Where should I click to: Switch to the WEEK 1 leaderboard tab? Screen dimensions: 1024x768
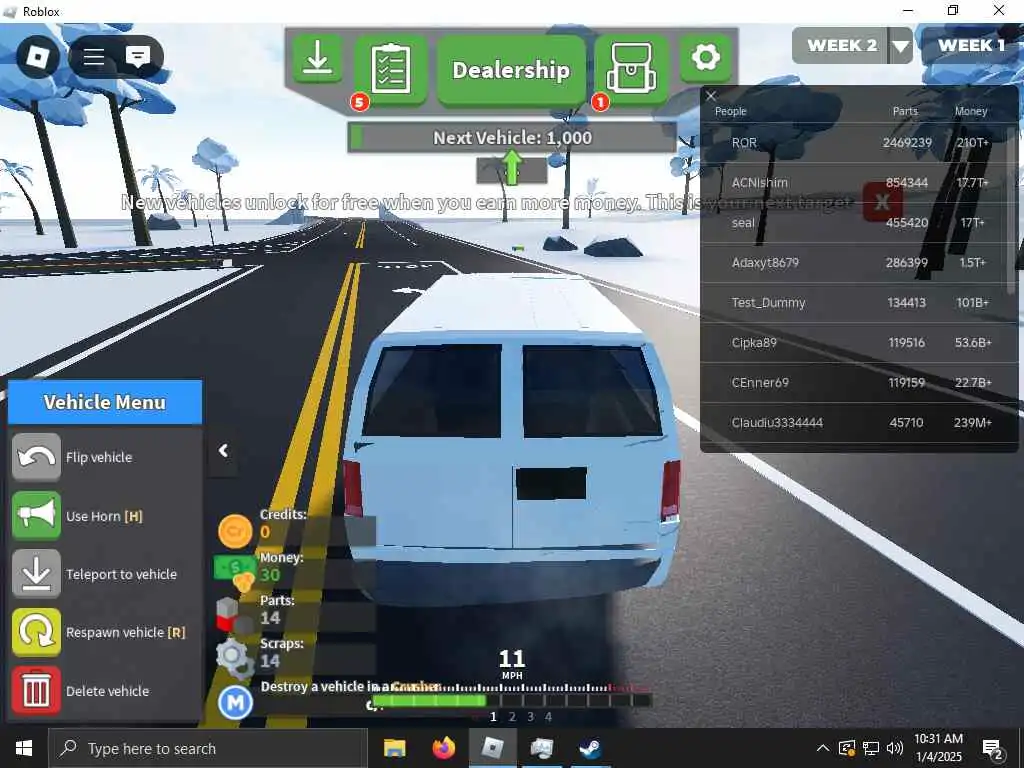972,46
